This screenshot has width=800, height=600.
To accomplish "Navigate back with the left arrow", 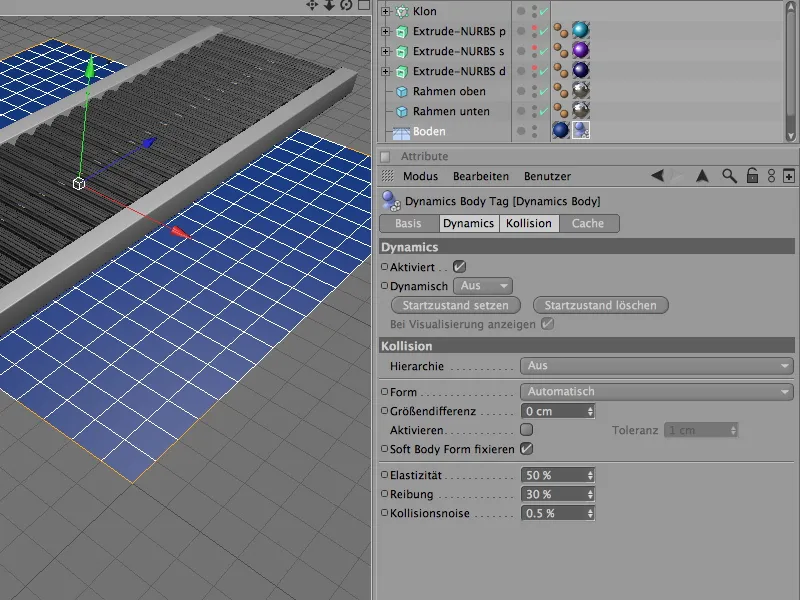I will (657, 176).
